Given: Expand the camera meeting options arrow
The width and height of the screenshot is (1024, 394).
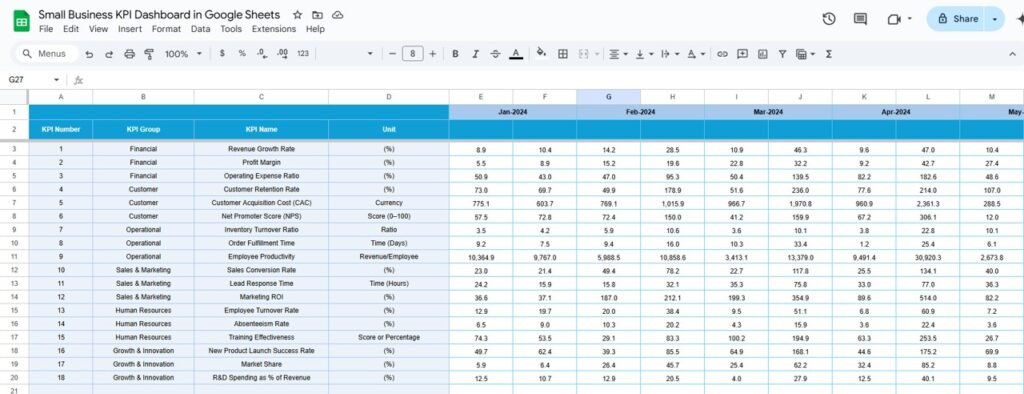Looking at the screenshot, I should point(910,19).
